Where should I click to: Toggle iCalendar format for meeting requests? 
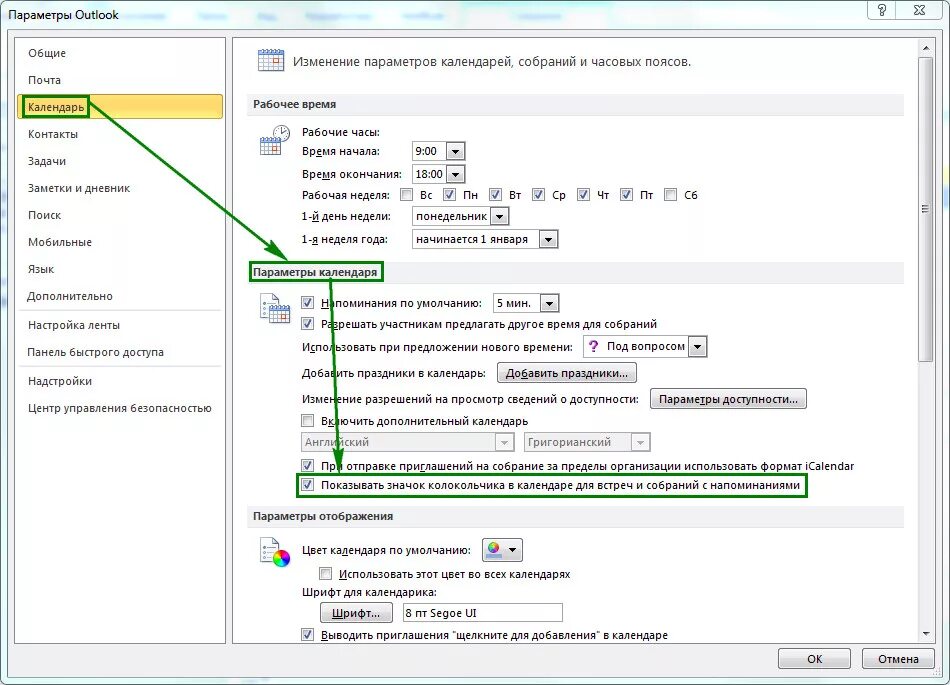click(308, 465)
